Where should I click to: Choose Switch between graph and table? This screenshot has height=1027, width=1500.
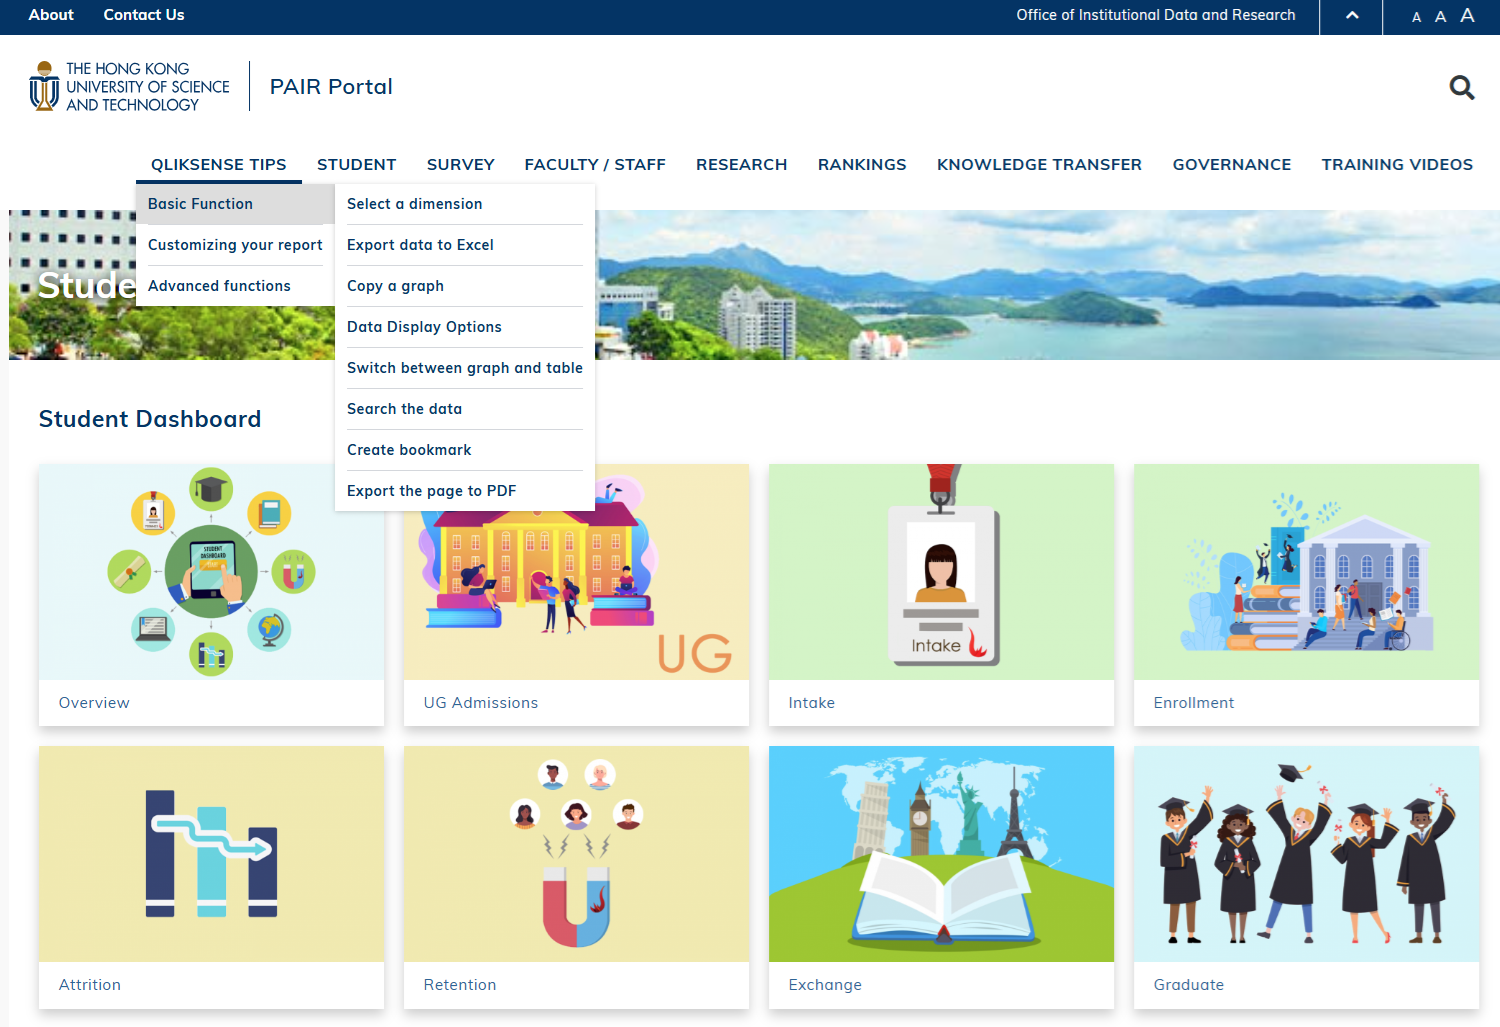tap(465, 368)
